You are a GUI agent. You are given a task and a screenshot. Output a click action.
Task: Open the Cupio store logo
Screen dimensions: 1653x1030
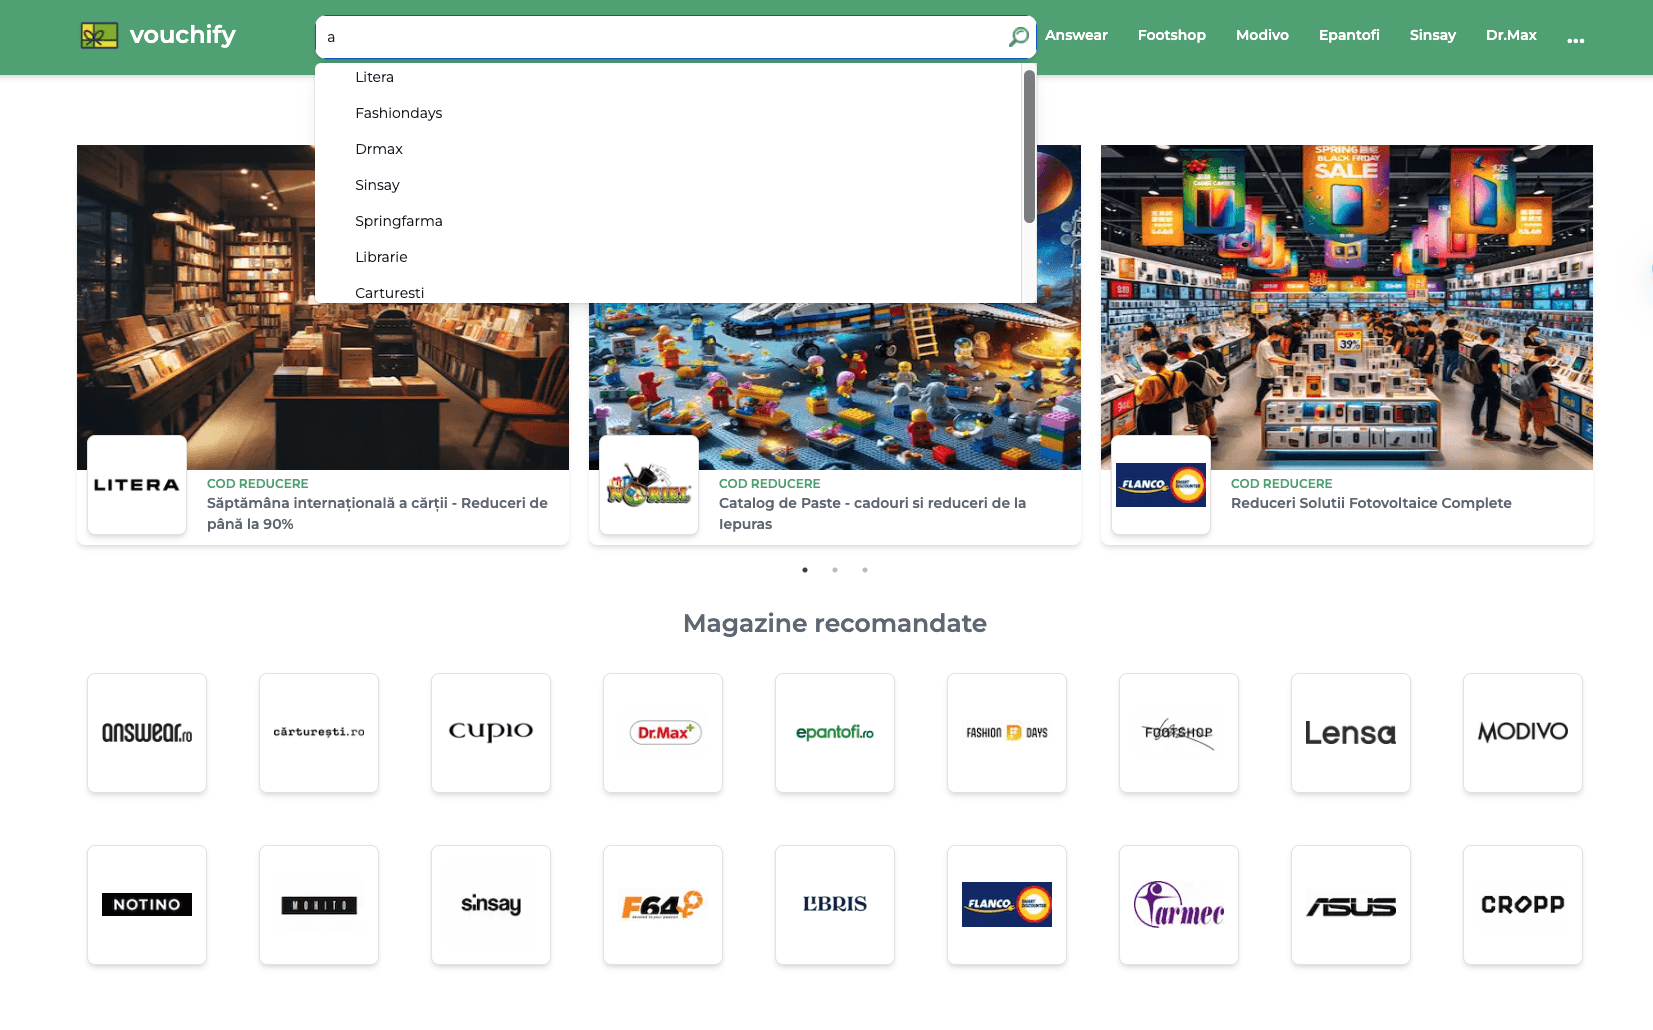[x=491, y=733]
